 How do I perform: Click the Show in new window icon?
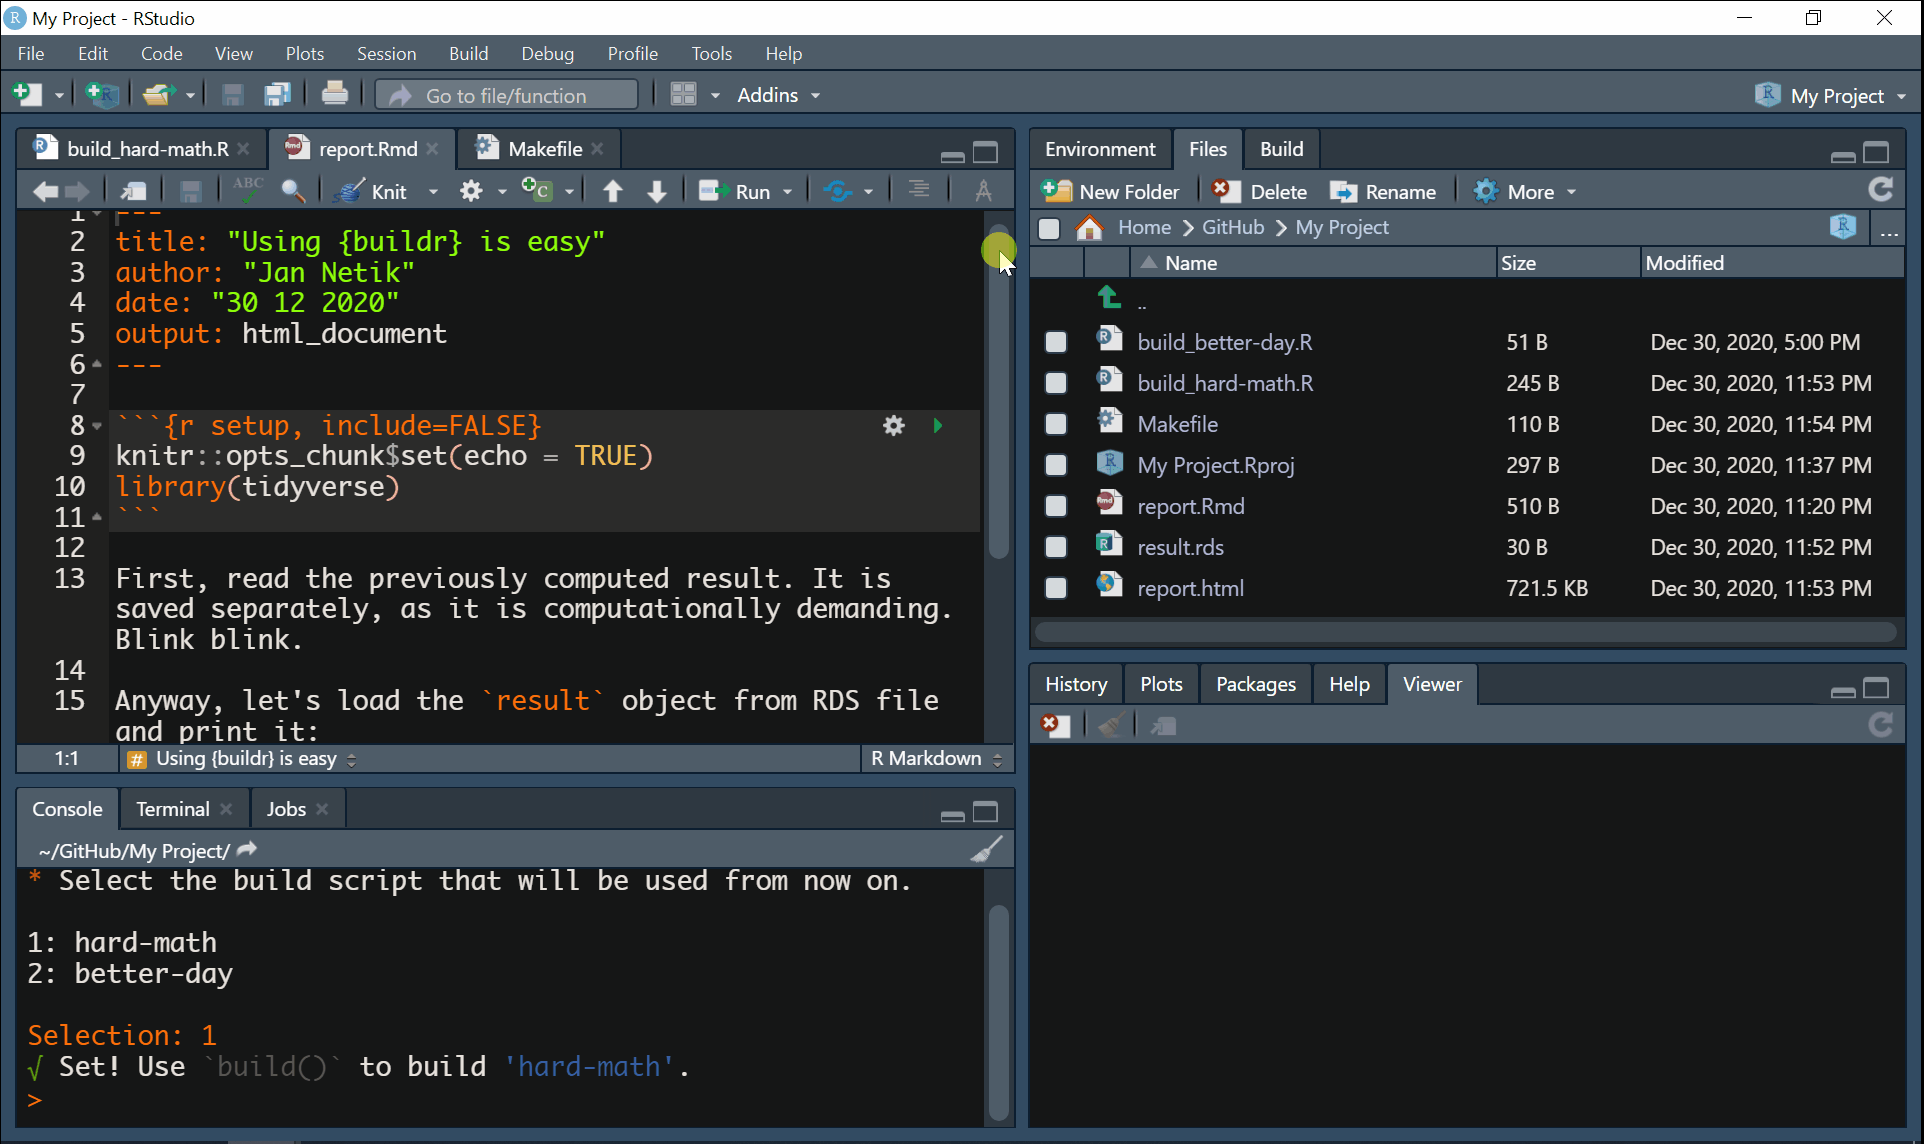point(133,191)
